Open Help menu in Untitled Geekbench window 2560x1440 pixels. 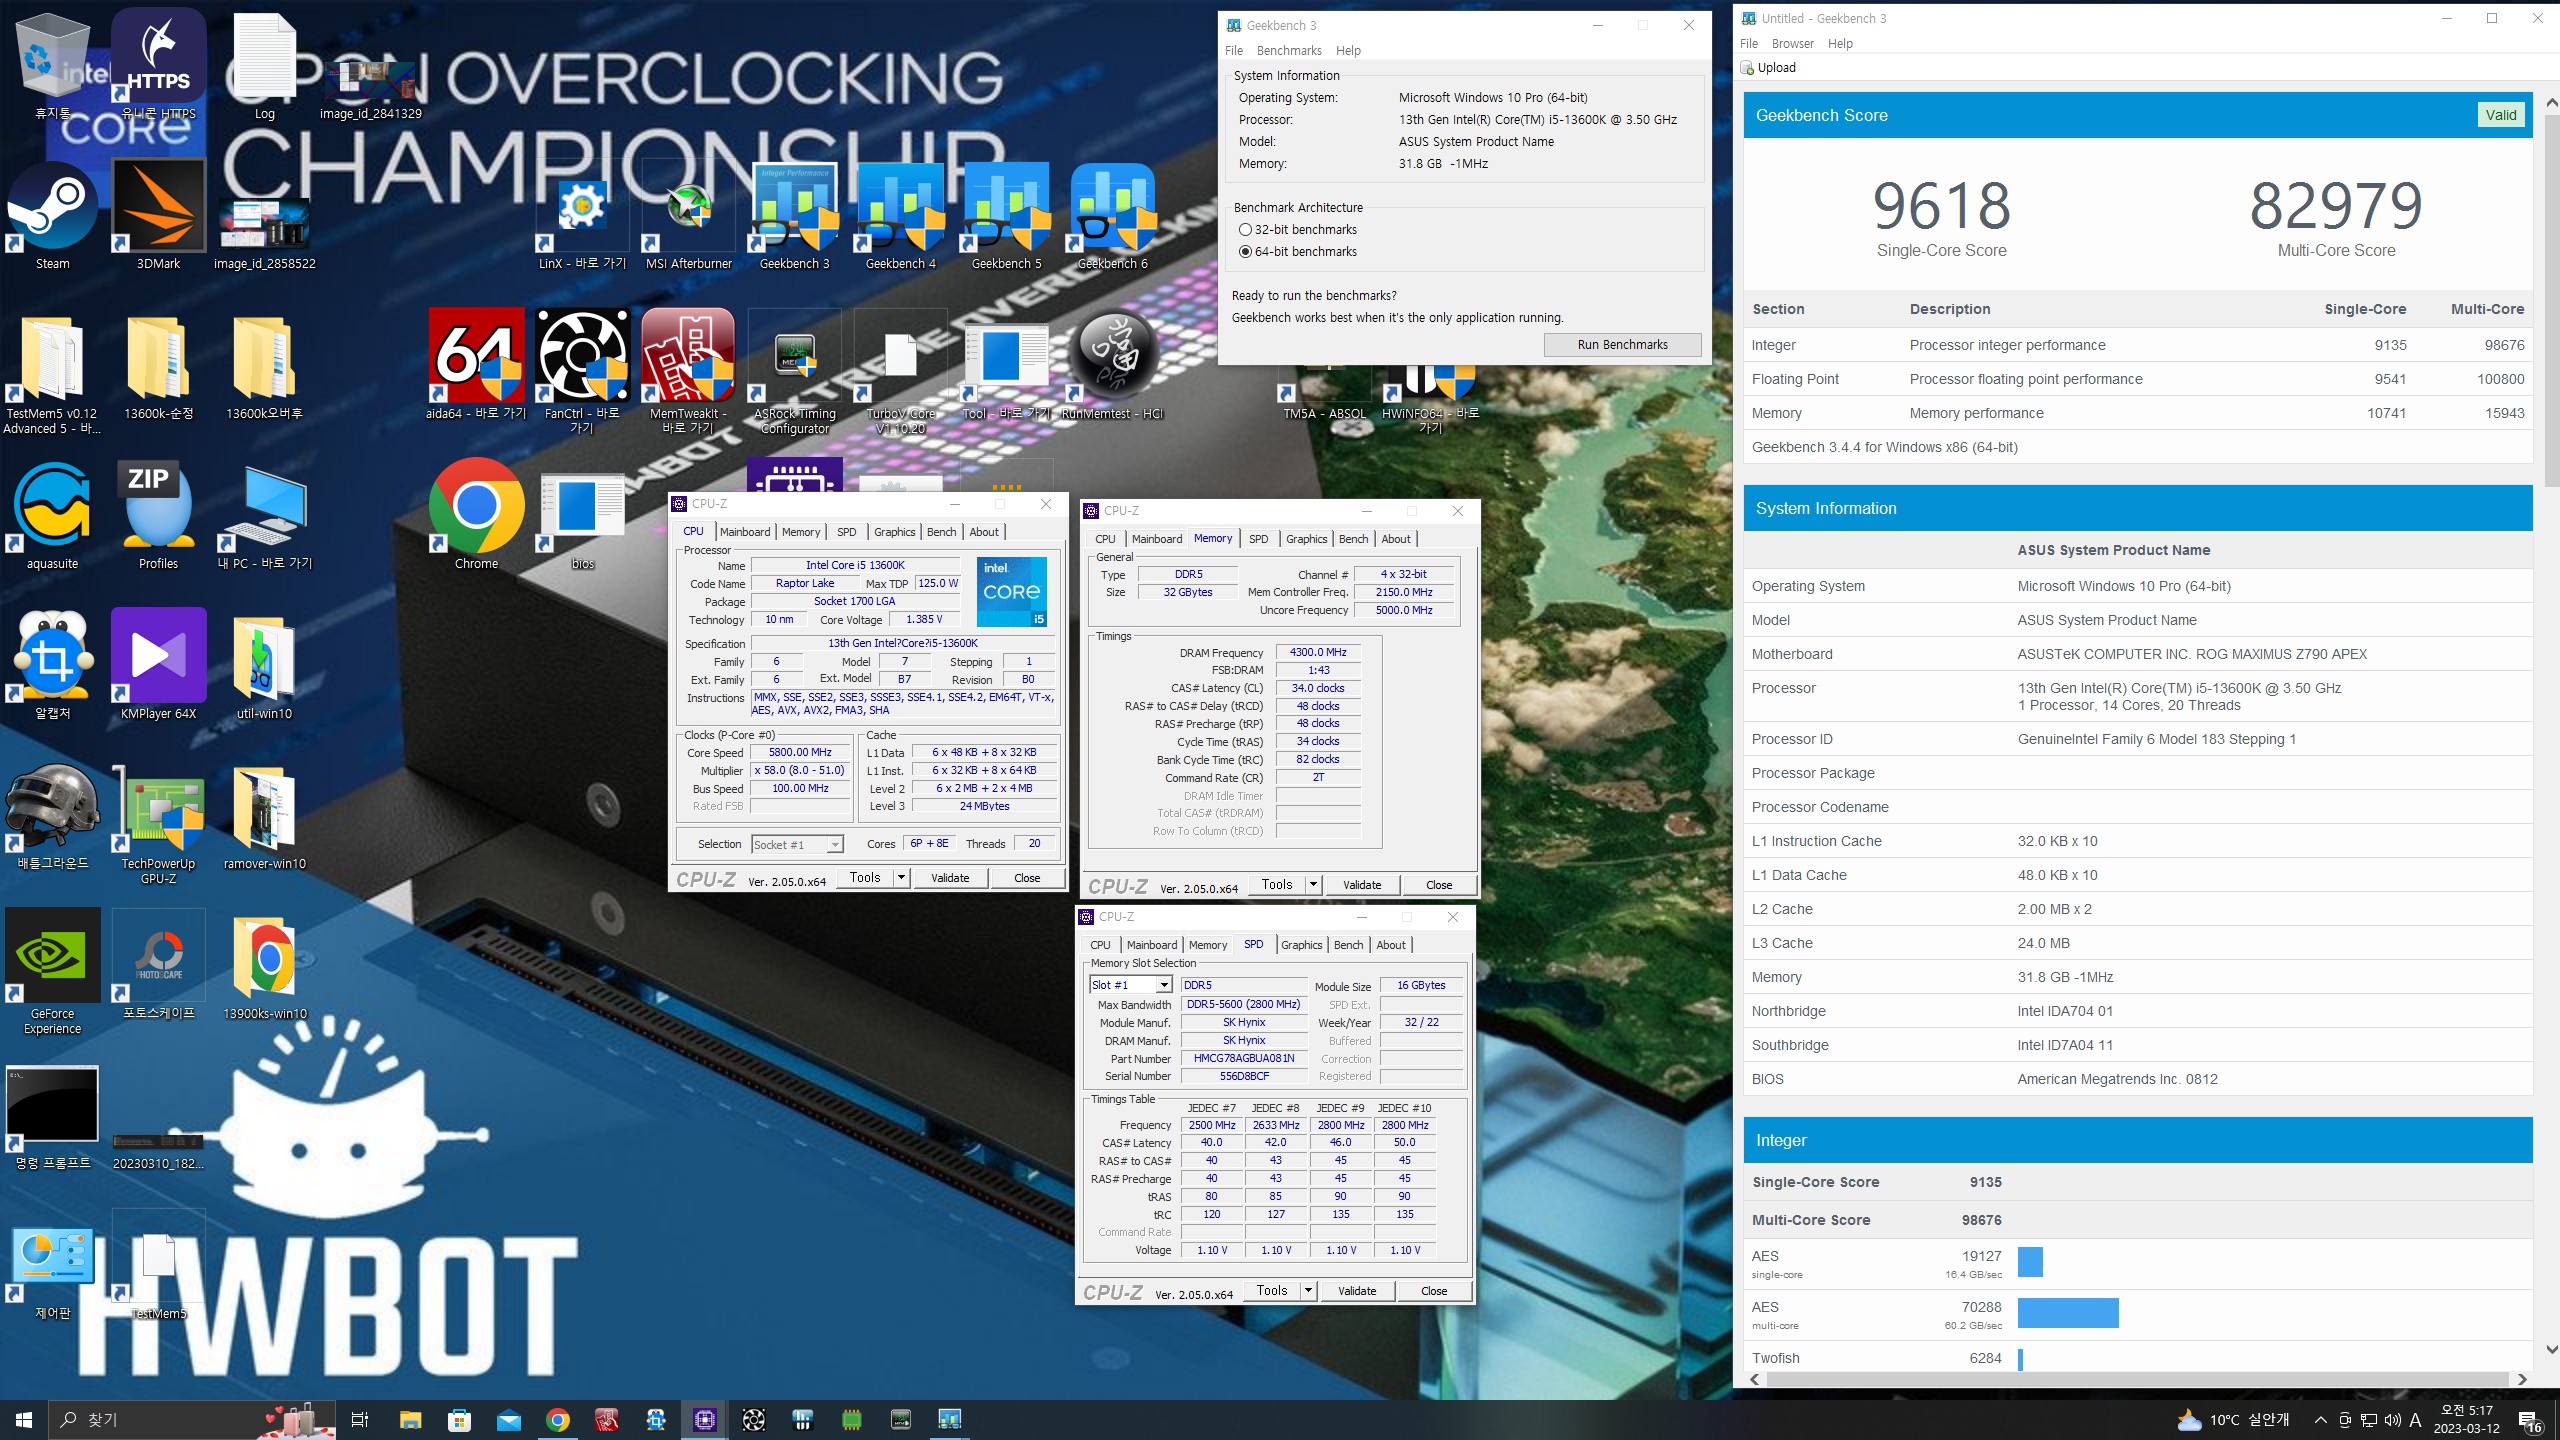click(x=1840, y=44)
